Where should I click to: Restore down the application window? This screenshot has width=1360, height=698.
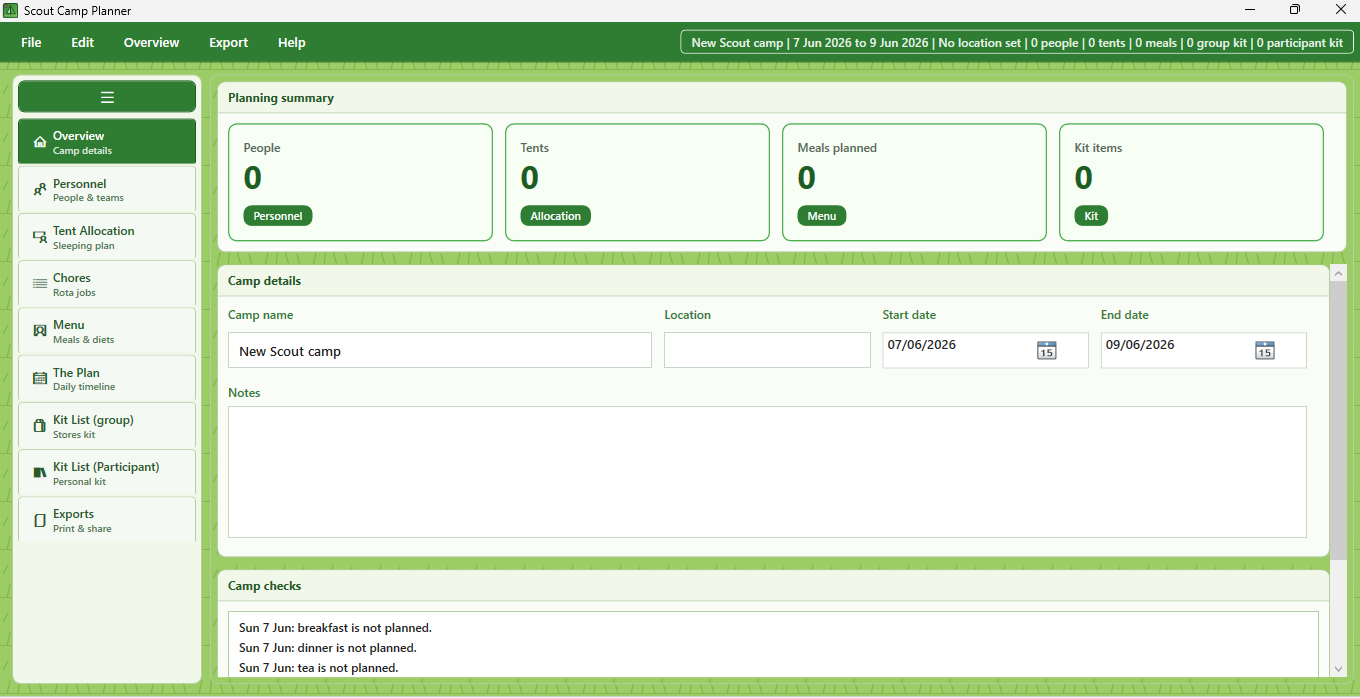[1295, 10]
